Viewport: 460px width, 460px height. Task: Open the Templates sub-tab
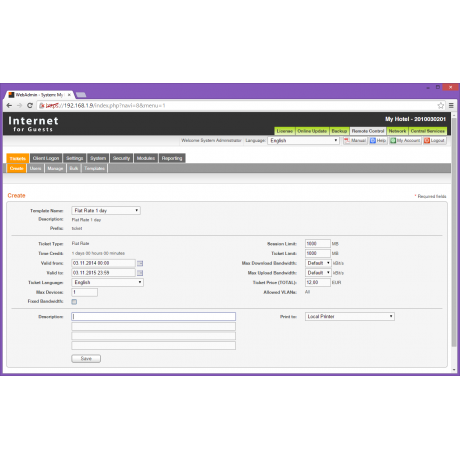point(94,168)
